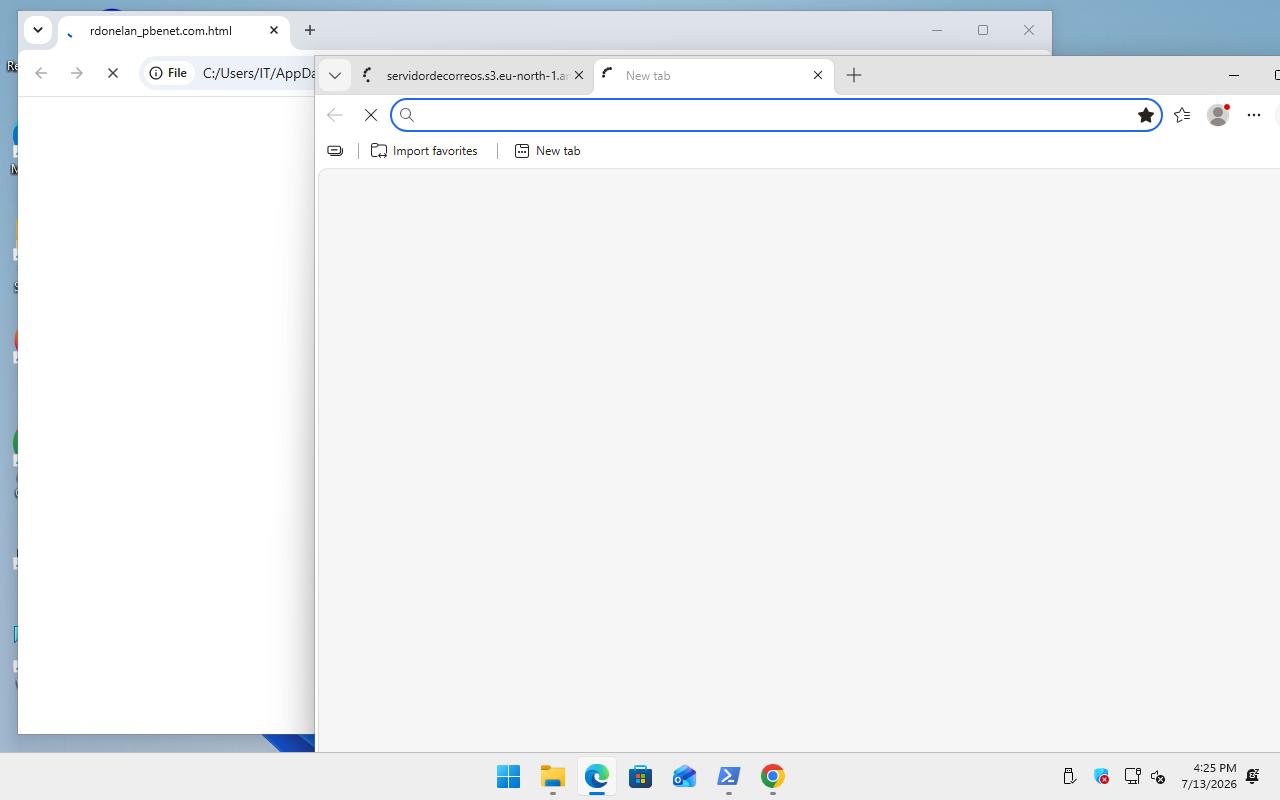Open the notification bell icon
Image resolution: width=1280 pixels, height=800 pixels.
pyautogui.click(x=1252, y=776)
